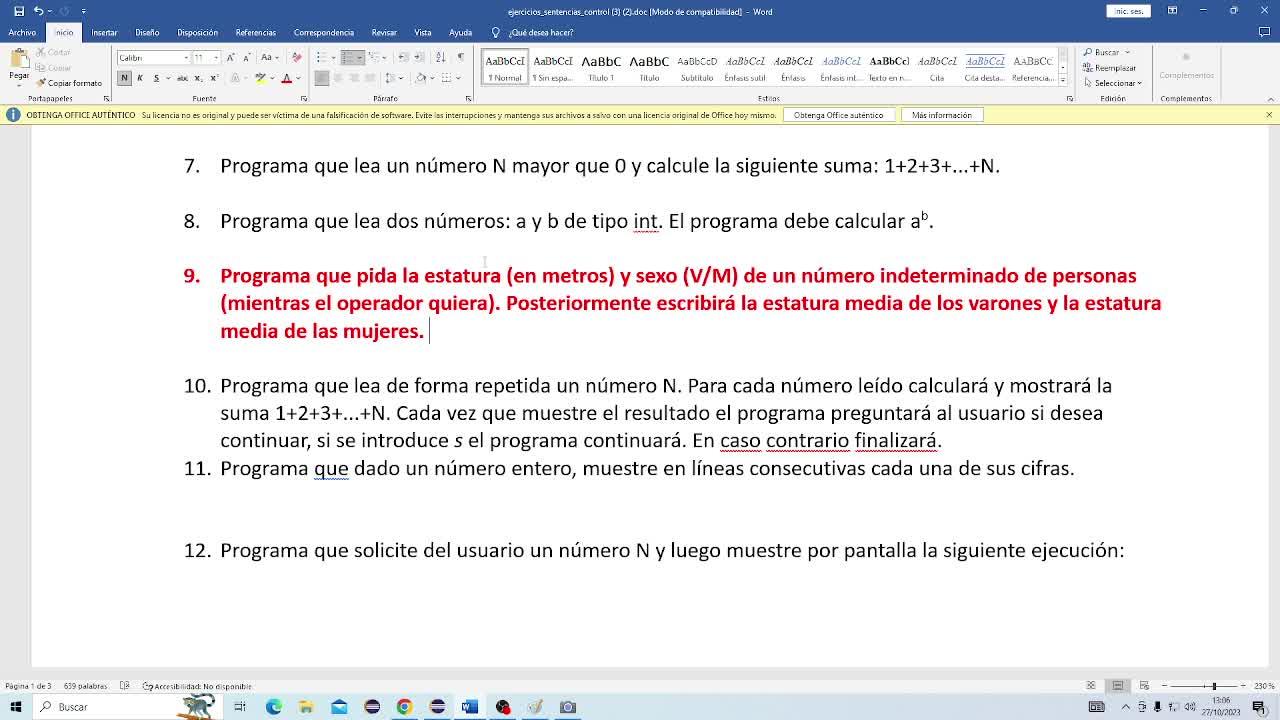Open Microsoft Edge from the taskbar
Image resolution: width=1280 pixels, height=720 pixels.
tap(273, 707)
